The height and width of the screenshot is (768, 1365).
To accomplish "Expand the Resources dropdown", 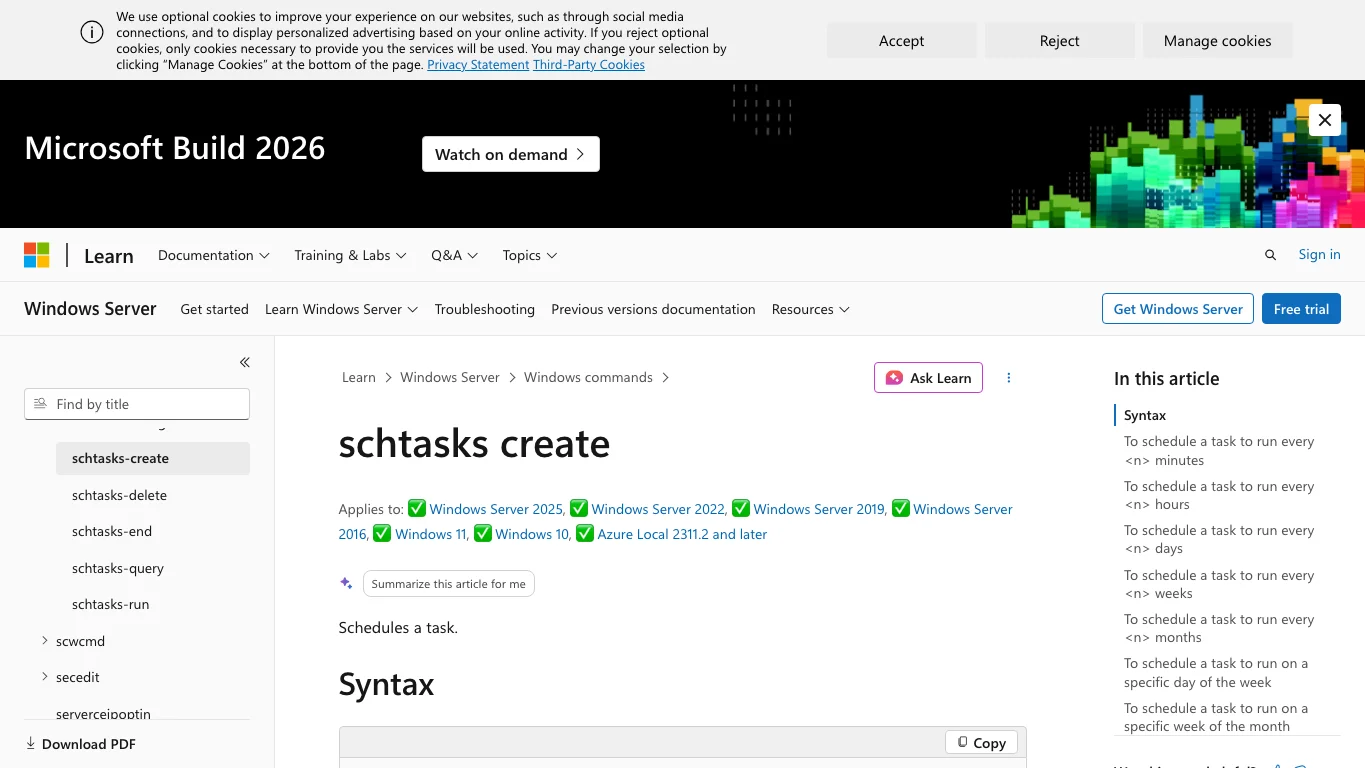I will [810, 309].
